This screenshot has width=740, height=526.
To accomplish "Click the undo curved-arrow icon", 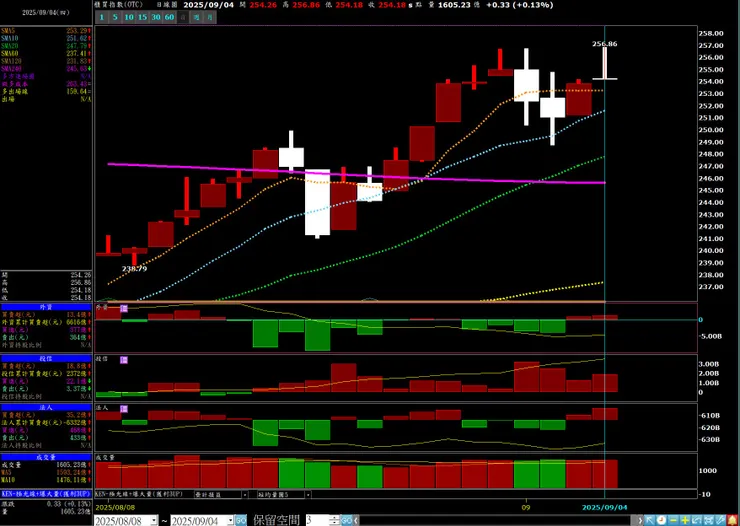I will coord(697,520).
